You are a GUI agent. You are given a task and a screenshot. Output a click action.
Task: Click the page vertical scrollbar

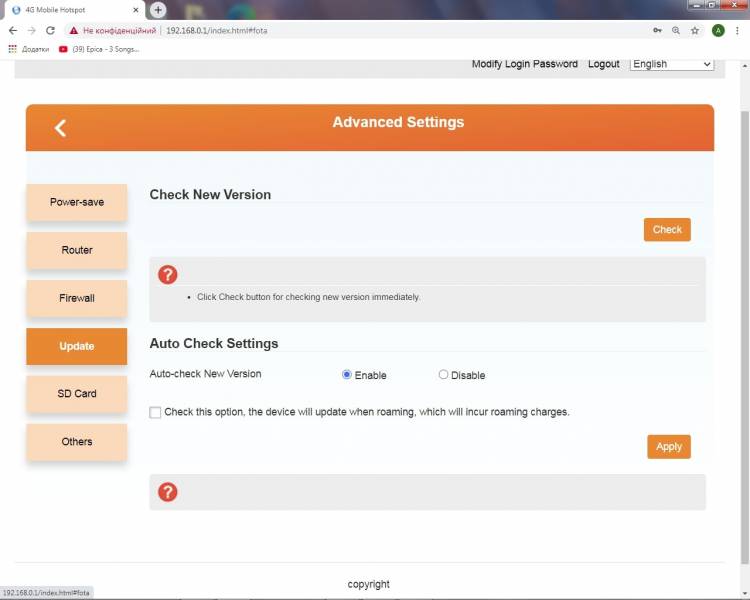pyautogui.click(x=745, y=335)
